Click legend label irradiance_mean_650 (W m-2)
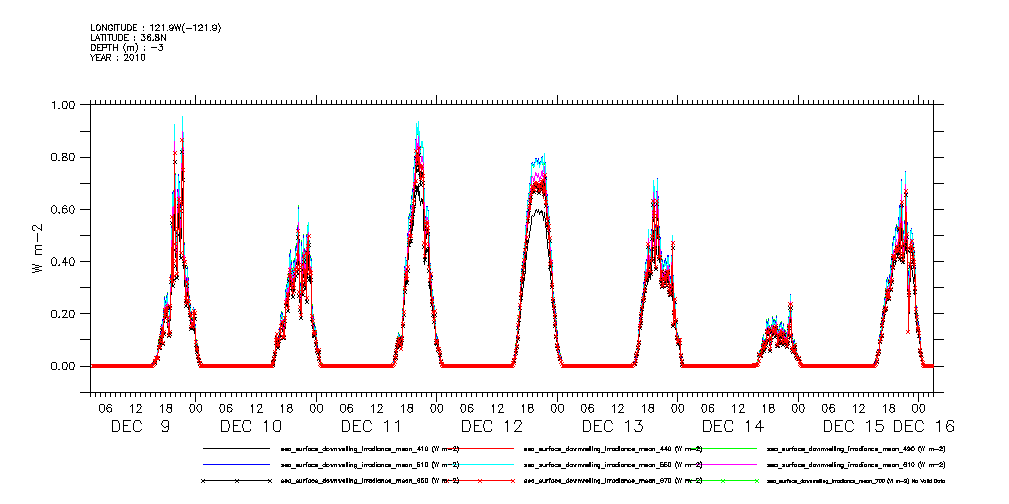Screen dimensions: 1009x504 (x=369, y=481)
